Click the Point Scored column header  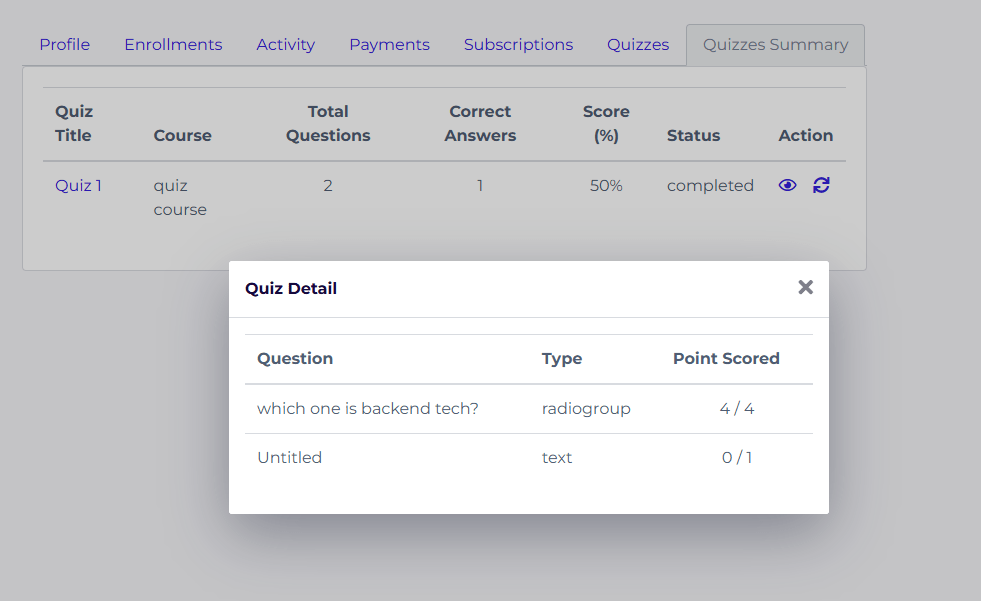(726, 358)
